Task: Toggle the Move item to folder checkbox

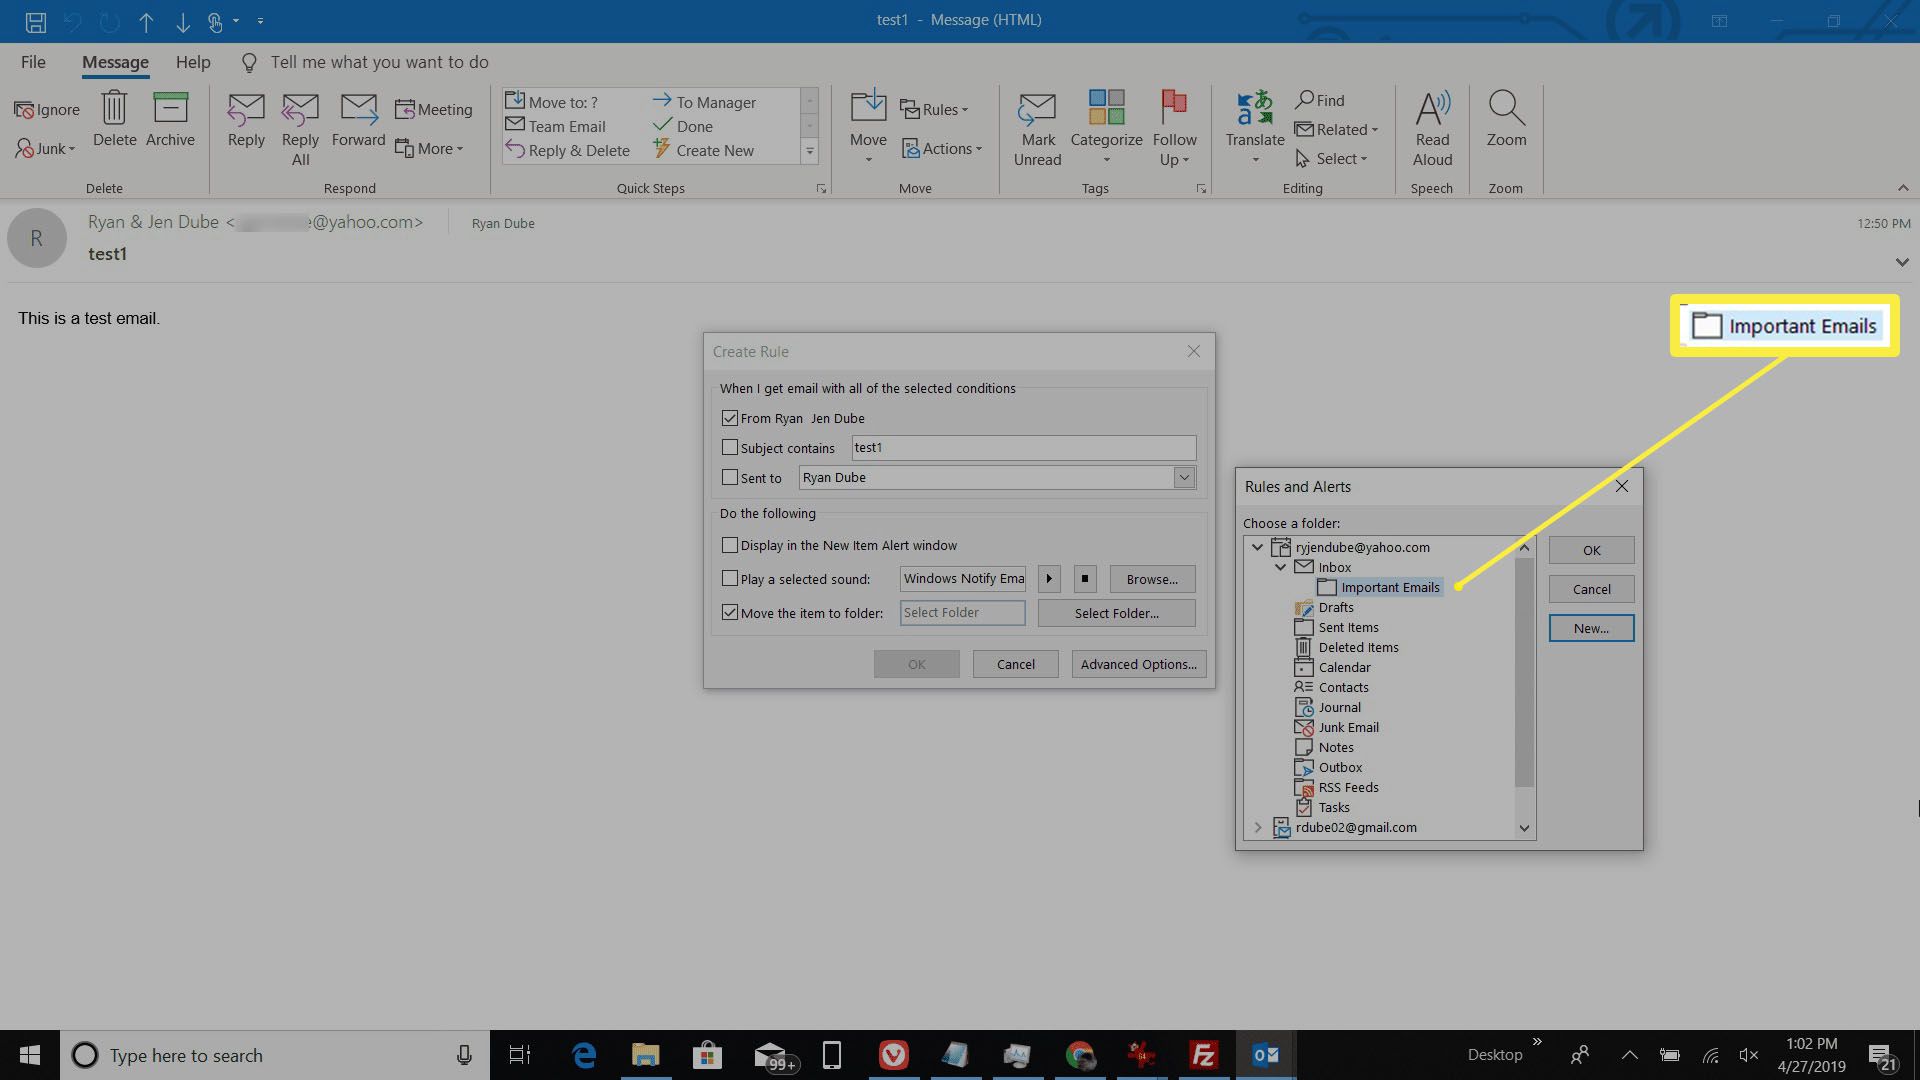Action: coord(729,611)
